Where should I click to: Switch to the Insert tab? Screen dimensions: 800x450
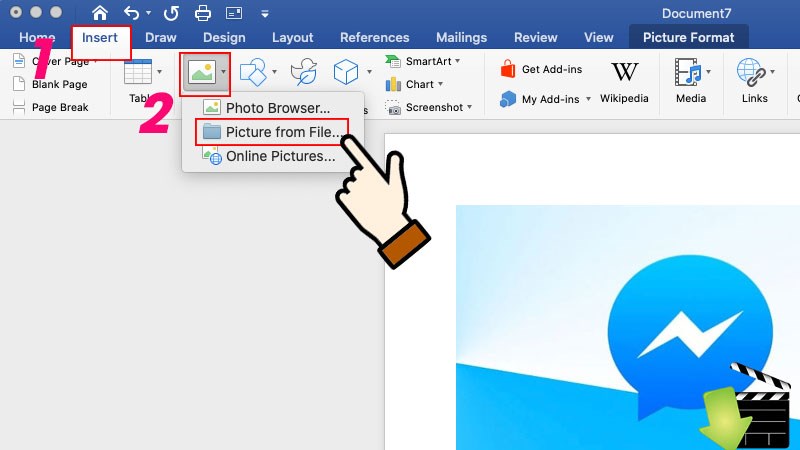tap(100, 38)
